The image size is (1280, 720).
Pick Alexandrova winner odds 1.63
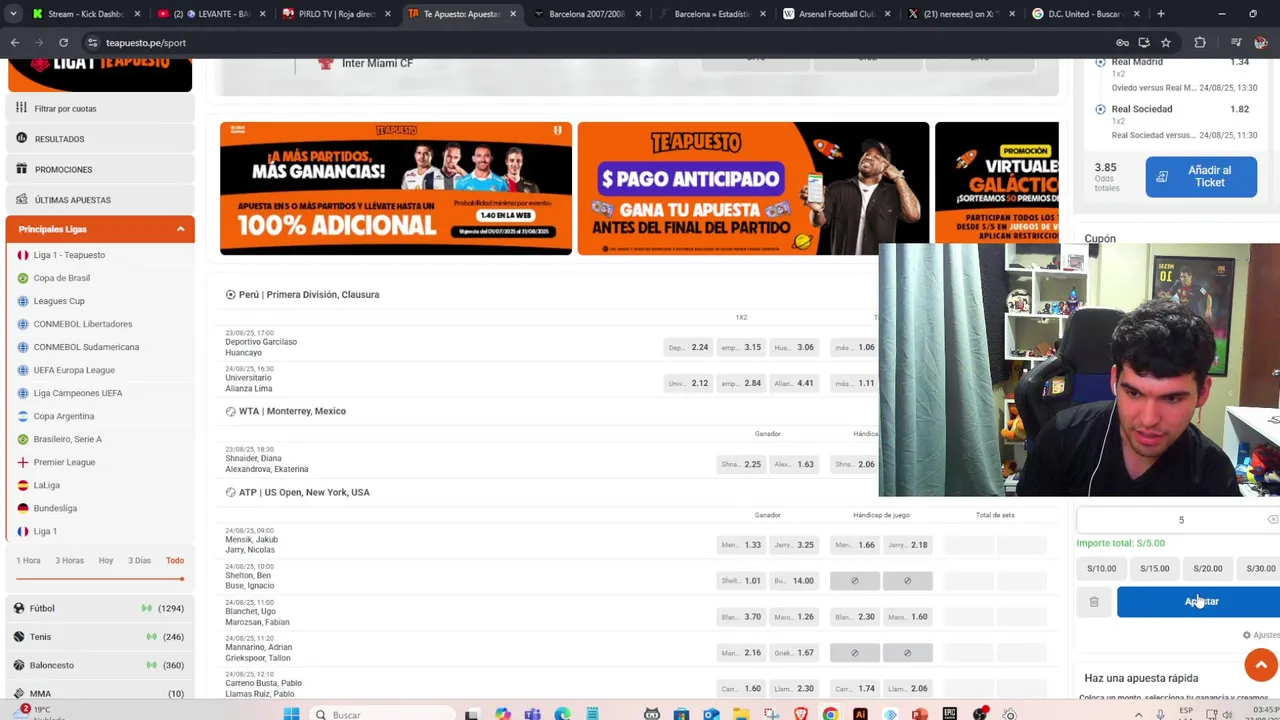click(x=794, y=464)
